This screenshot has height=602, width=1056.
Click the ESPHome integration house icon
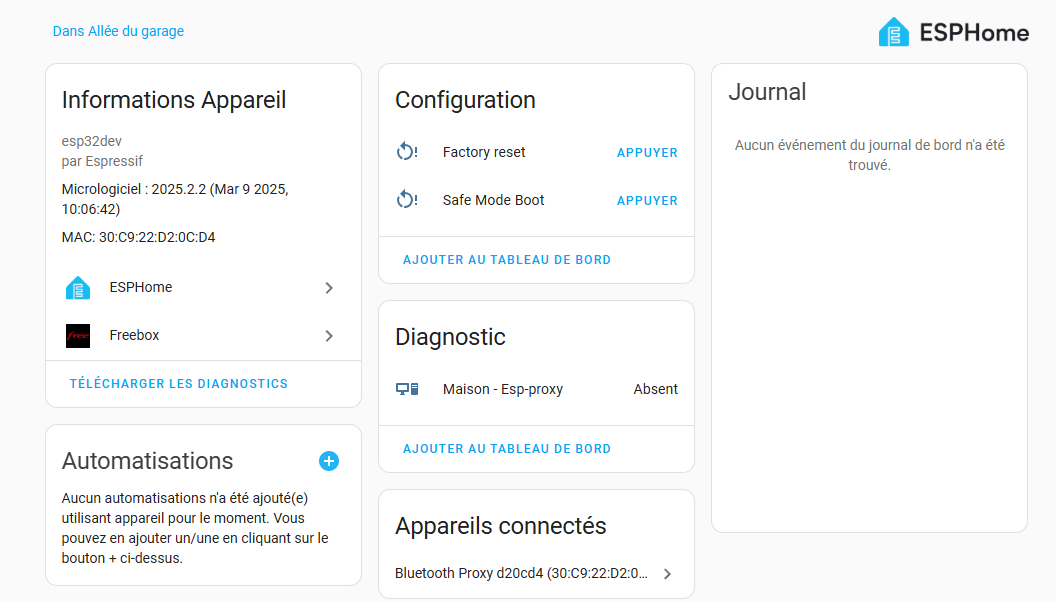tap(78, 288)
